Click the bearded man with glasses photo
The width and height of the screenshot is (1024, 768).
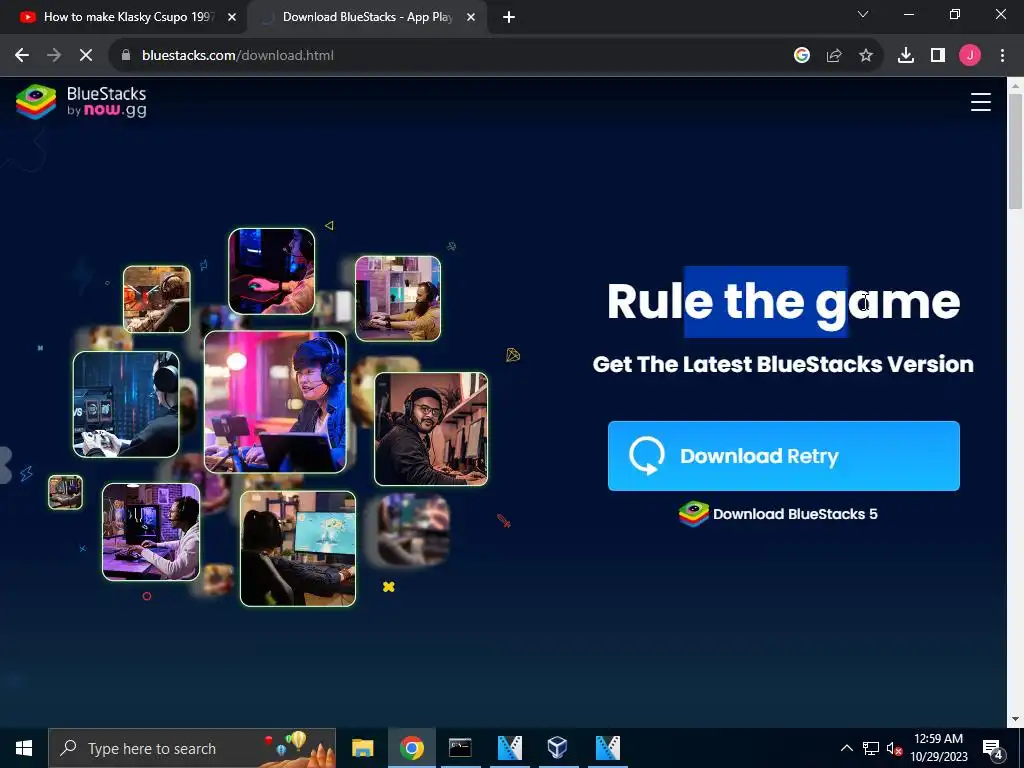431,429
